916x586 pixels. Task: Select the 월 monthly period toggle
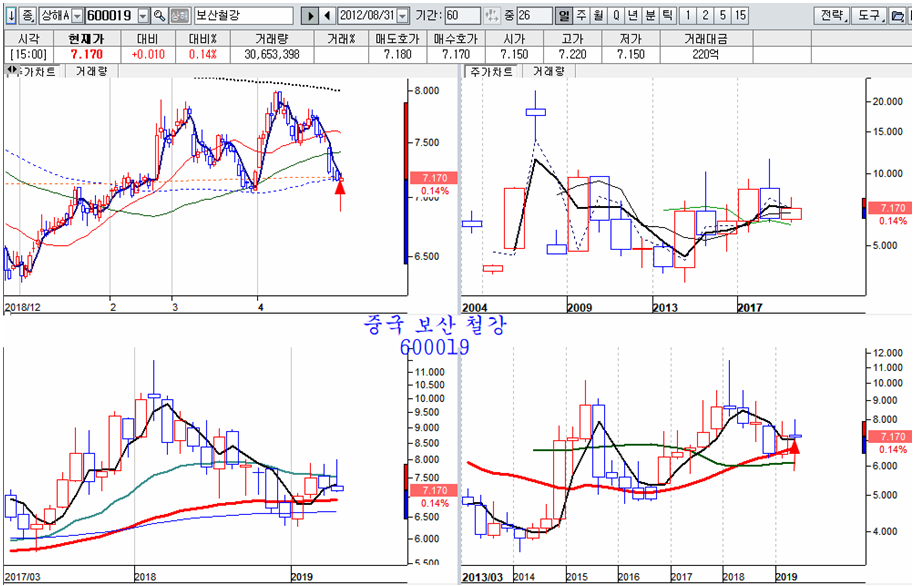click(x=598, y=15)
